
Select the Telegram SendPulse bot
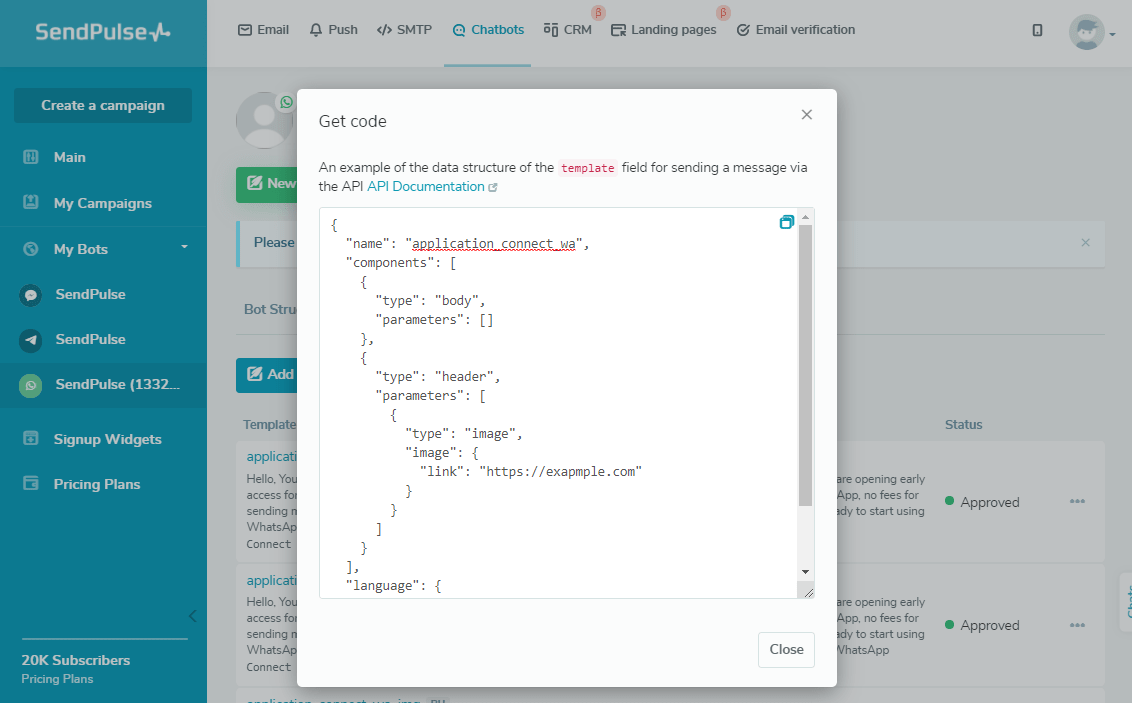(90, 339)
